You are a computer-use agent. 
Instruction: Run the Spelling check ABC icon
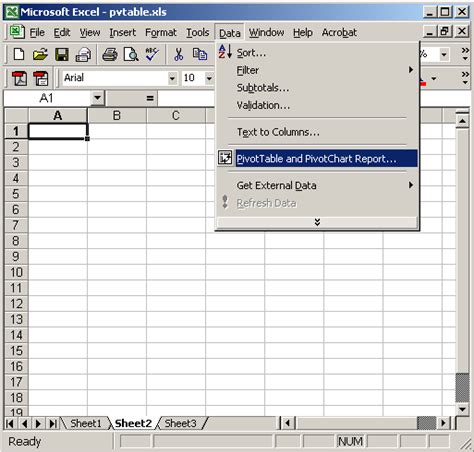[x=152, y=54]
